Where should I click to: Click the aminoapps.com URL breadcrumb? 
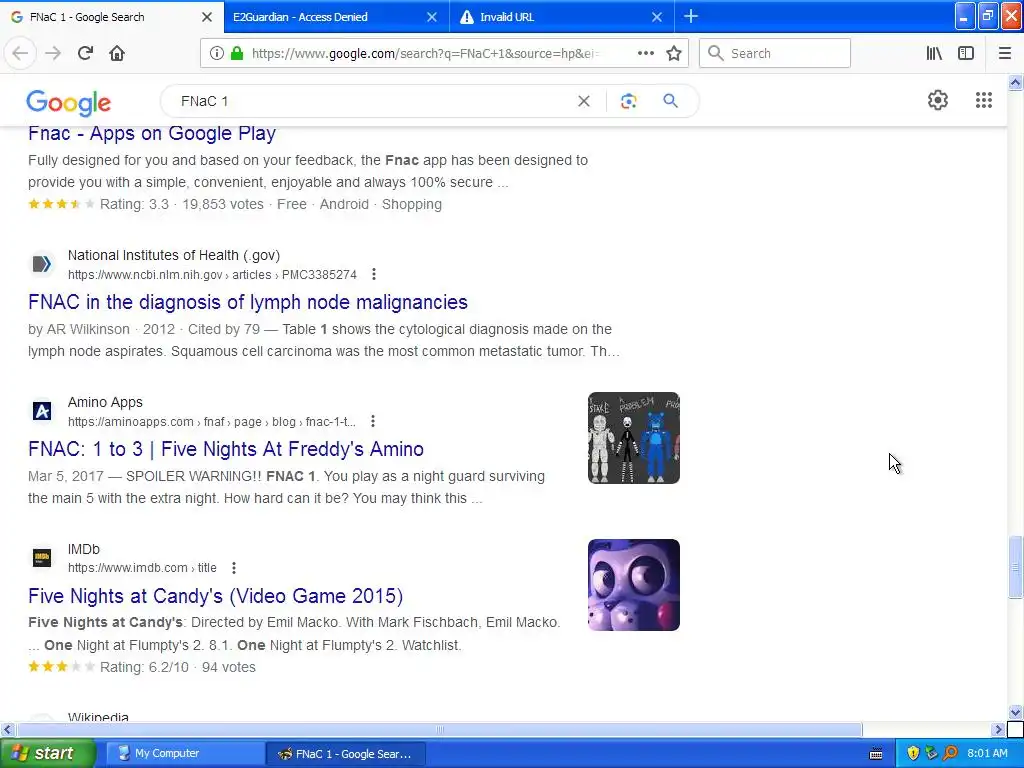(x=212, y=422)
